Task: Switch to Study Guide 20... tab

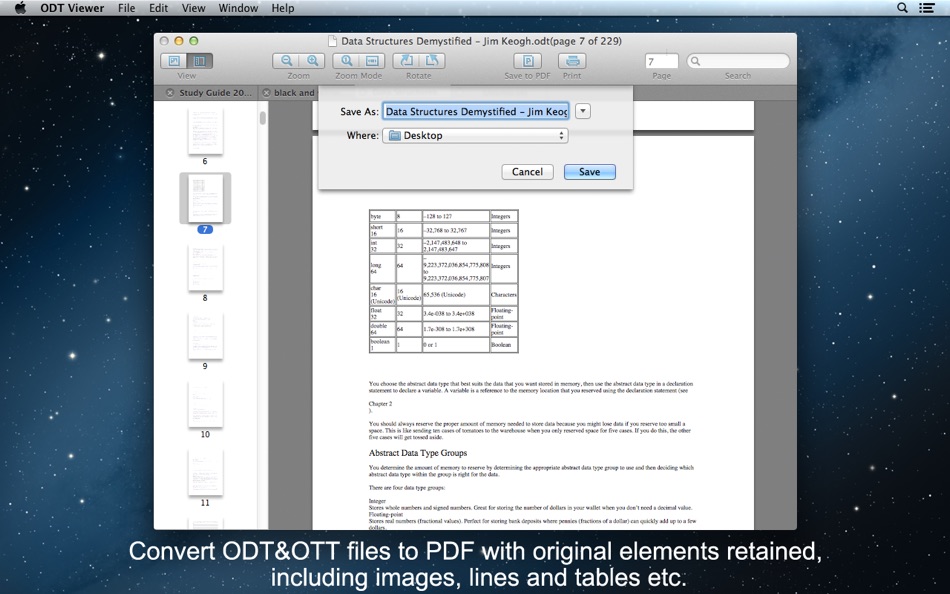Action: pos(215,93)
